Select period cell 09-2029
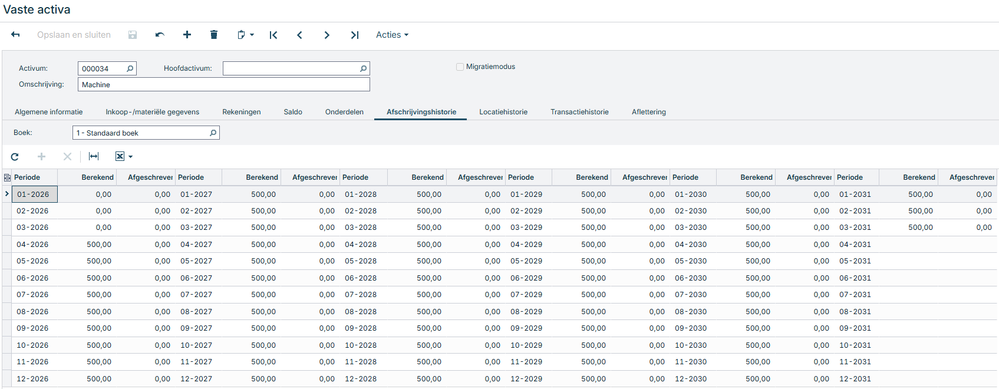This screenshot has width=999, height=389. click(528, 328)
